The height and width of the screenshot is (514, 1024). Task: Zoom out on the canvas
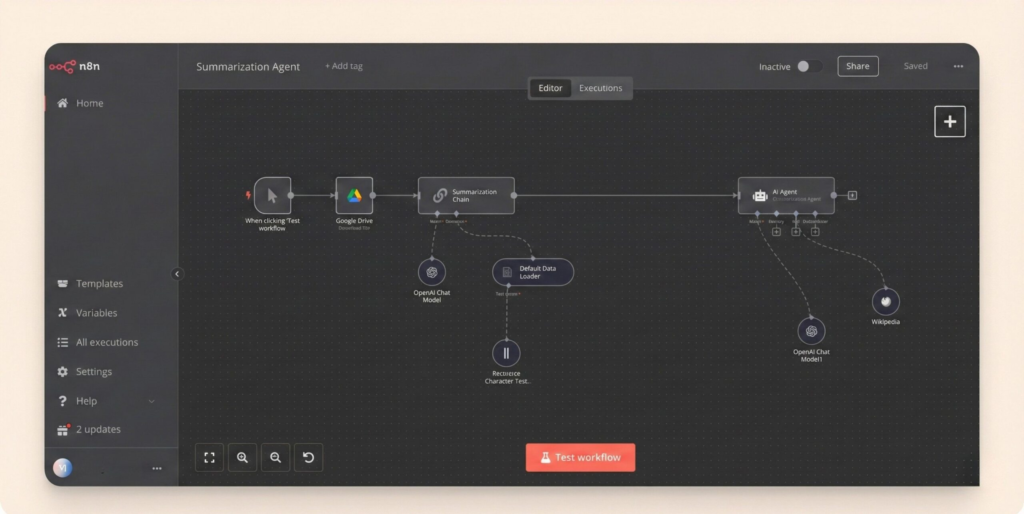point(276,458)
